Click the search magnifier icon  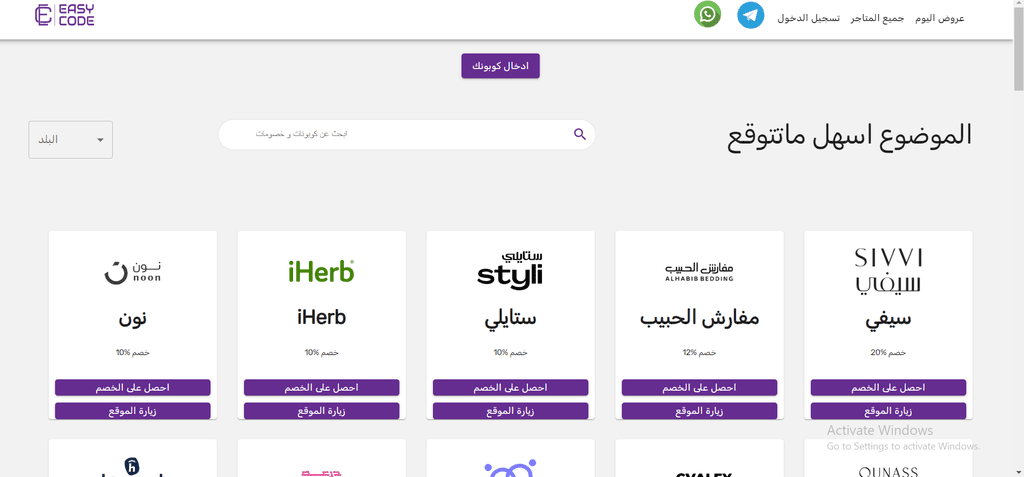click(580, 134)
